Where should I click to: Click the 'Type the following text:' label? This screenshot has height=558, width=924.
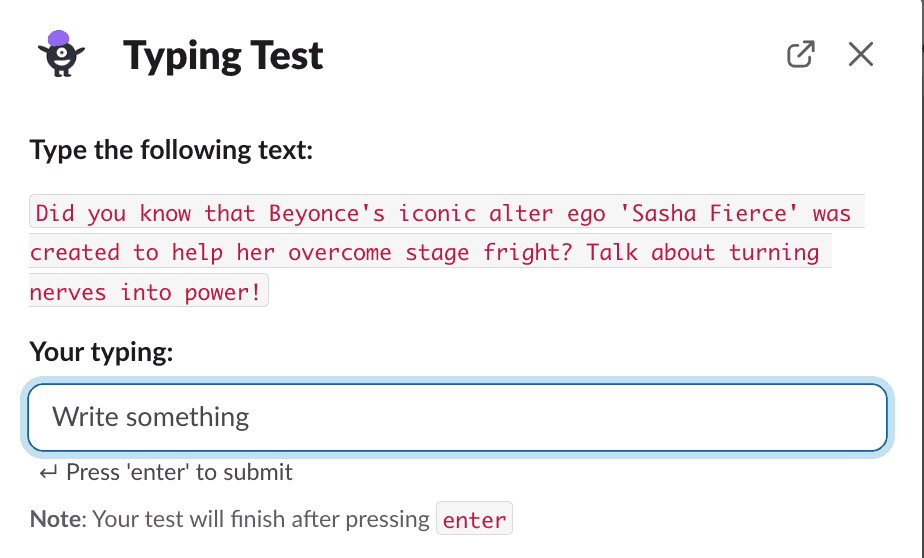pos(171,150)
